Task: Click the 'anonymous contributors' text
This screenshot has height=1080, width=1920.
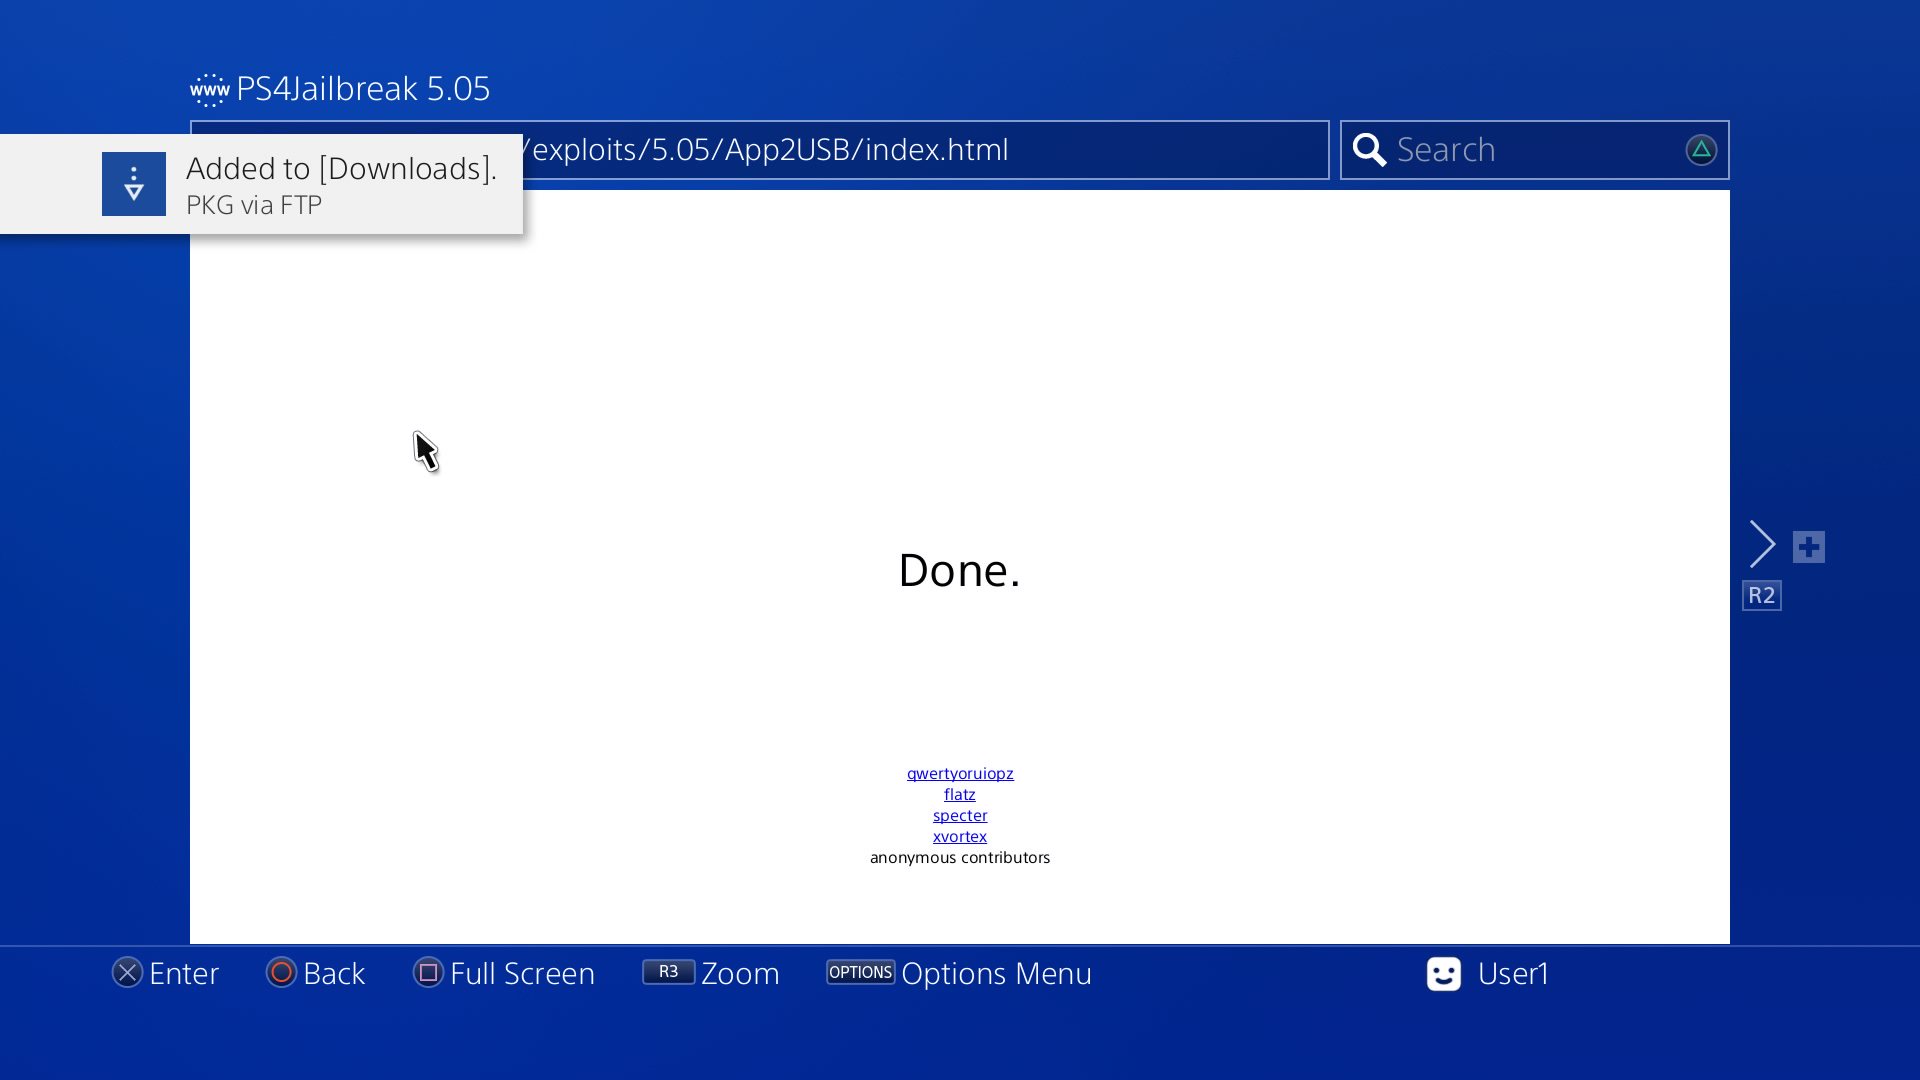Action: click(x=960, y=857)
